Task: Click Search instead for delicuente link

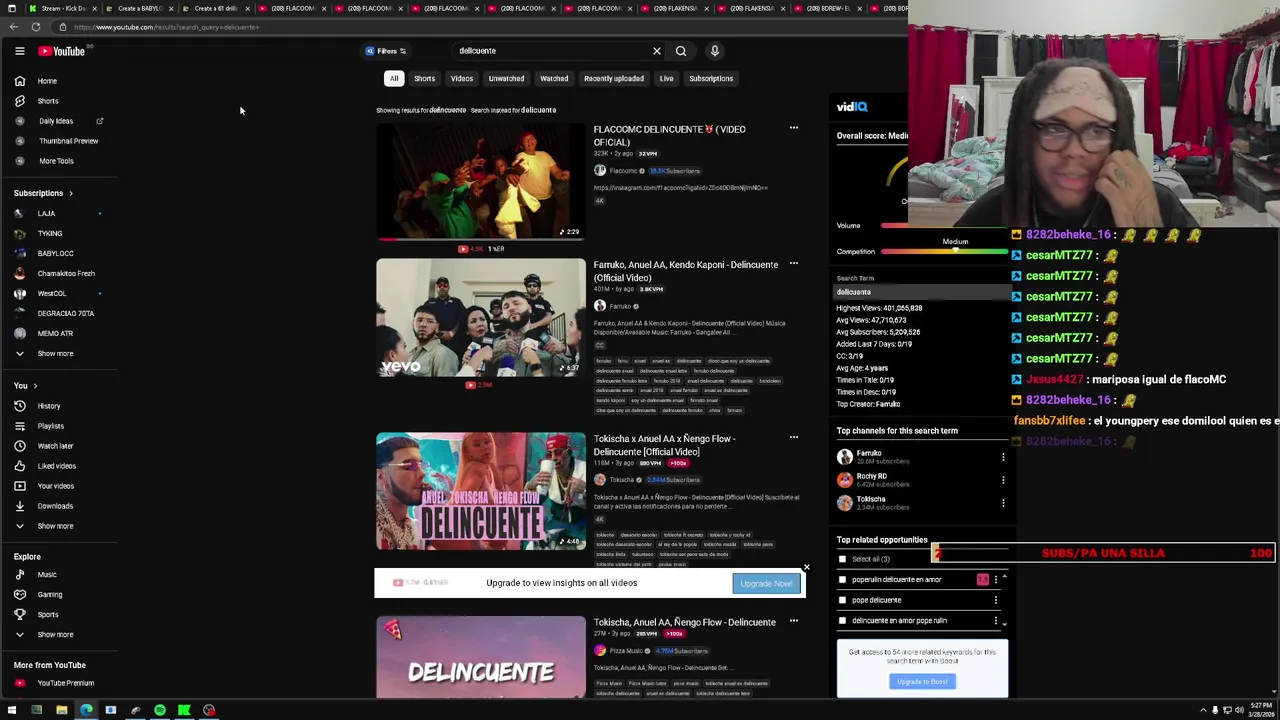Action: [513, 110]
